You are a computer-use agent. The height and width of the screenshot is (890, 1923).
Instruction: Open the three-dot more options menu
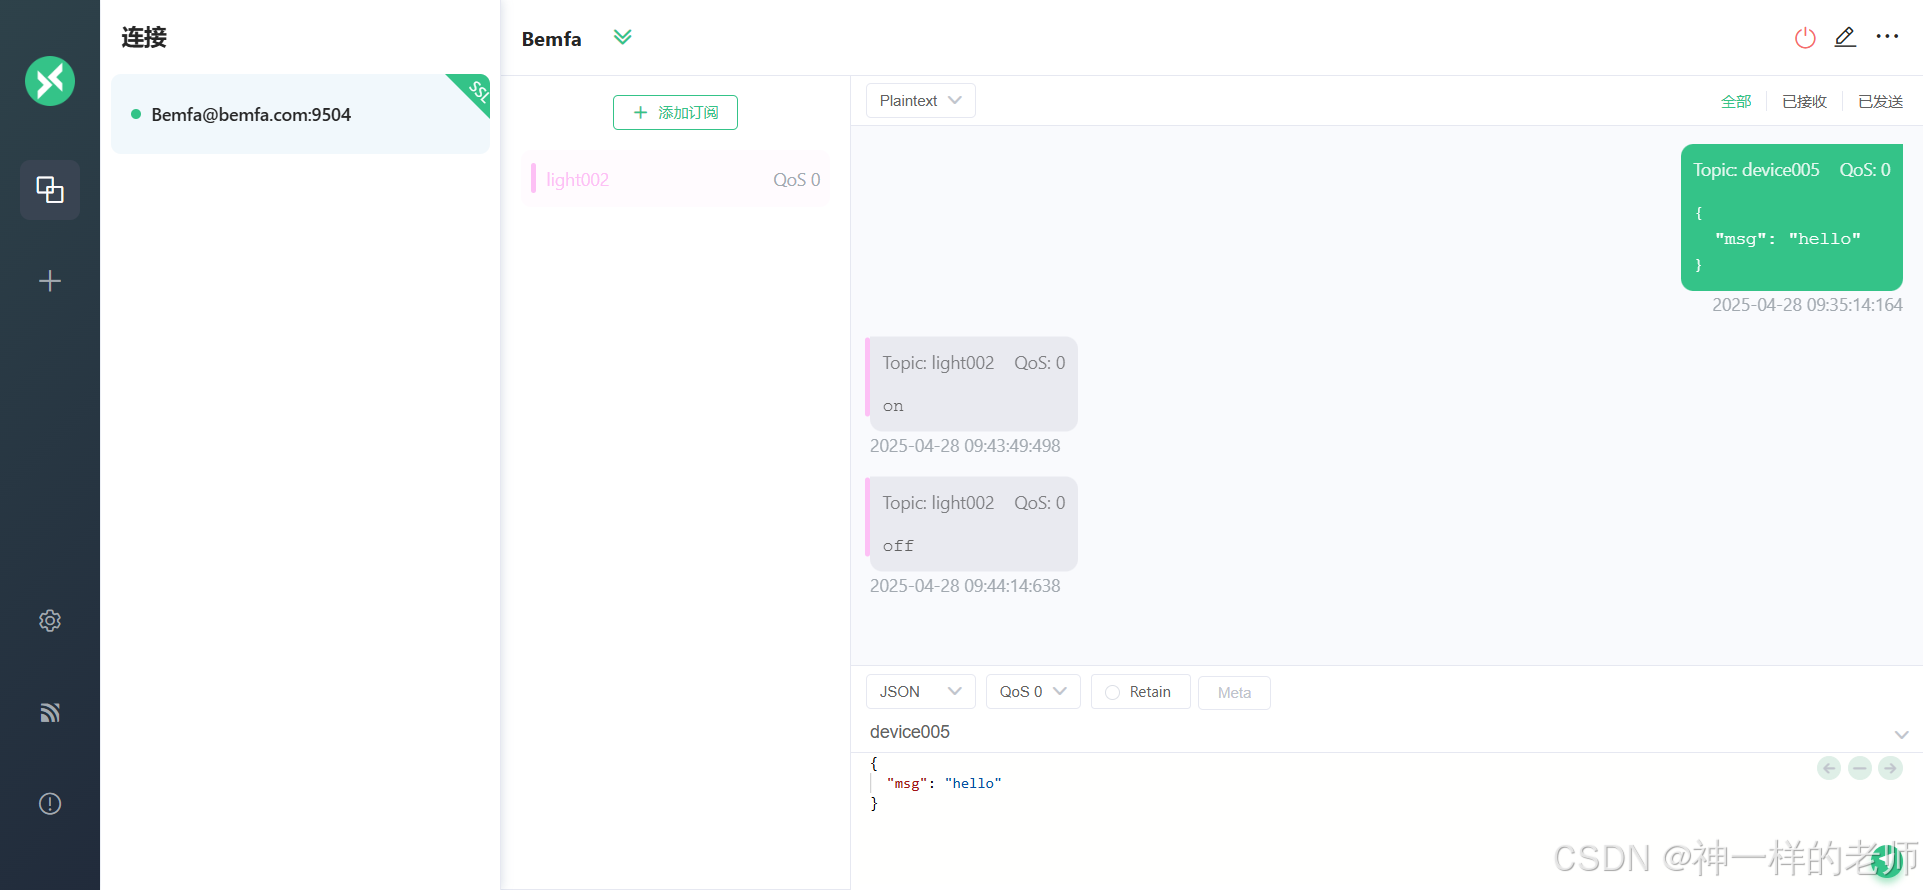1887,37
